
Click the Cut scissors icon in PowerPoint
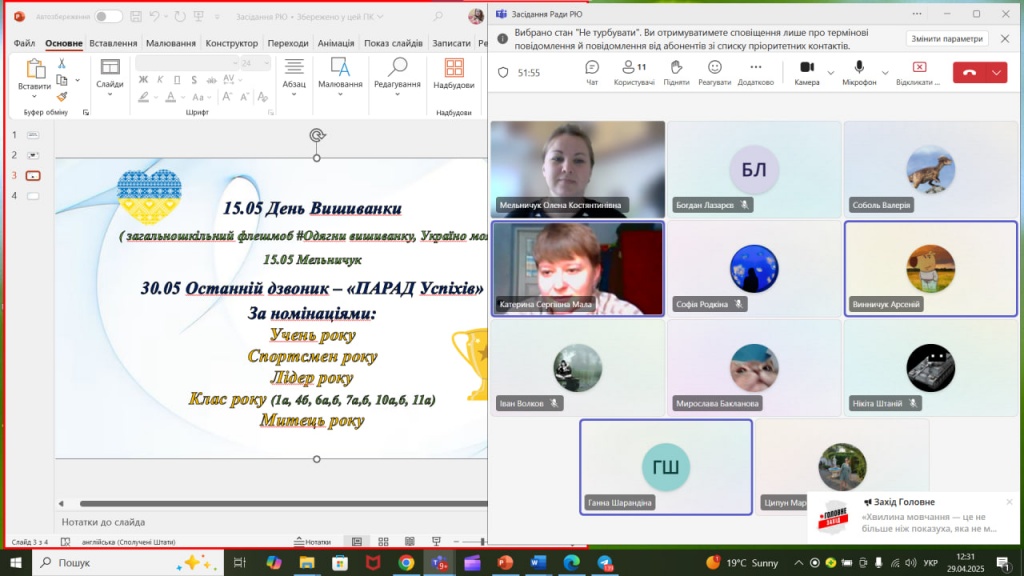[x=62, y=63]
